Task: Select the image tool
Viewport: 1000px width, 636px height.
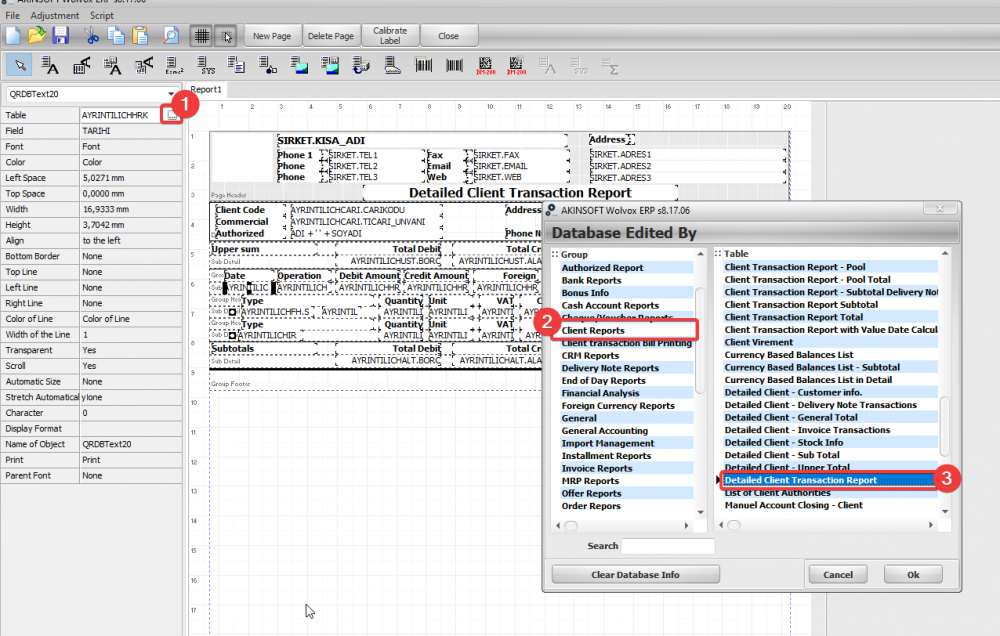Action: click(x=298, y=65)
